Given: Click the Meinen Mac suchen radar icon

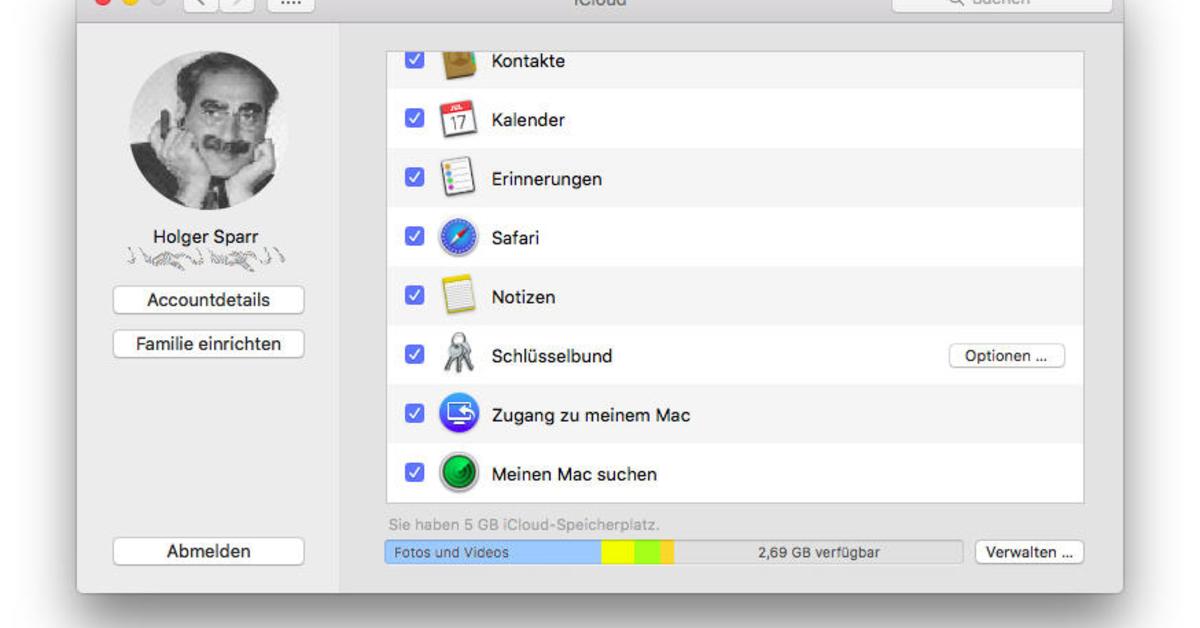Looking at the screenshot, I should [458, 473].
